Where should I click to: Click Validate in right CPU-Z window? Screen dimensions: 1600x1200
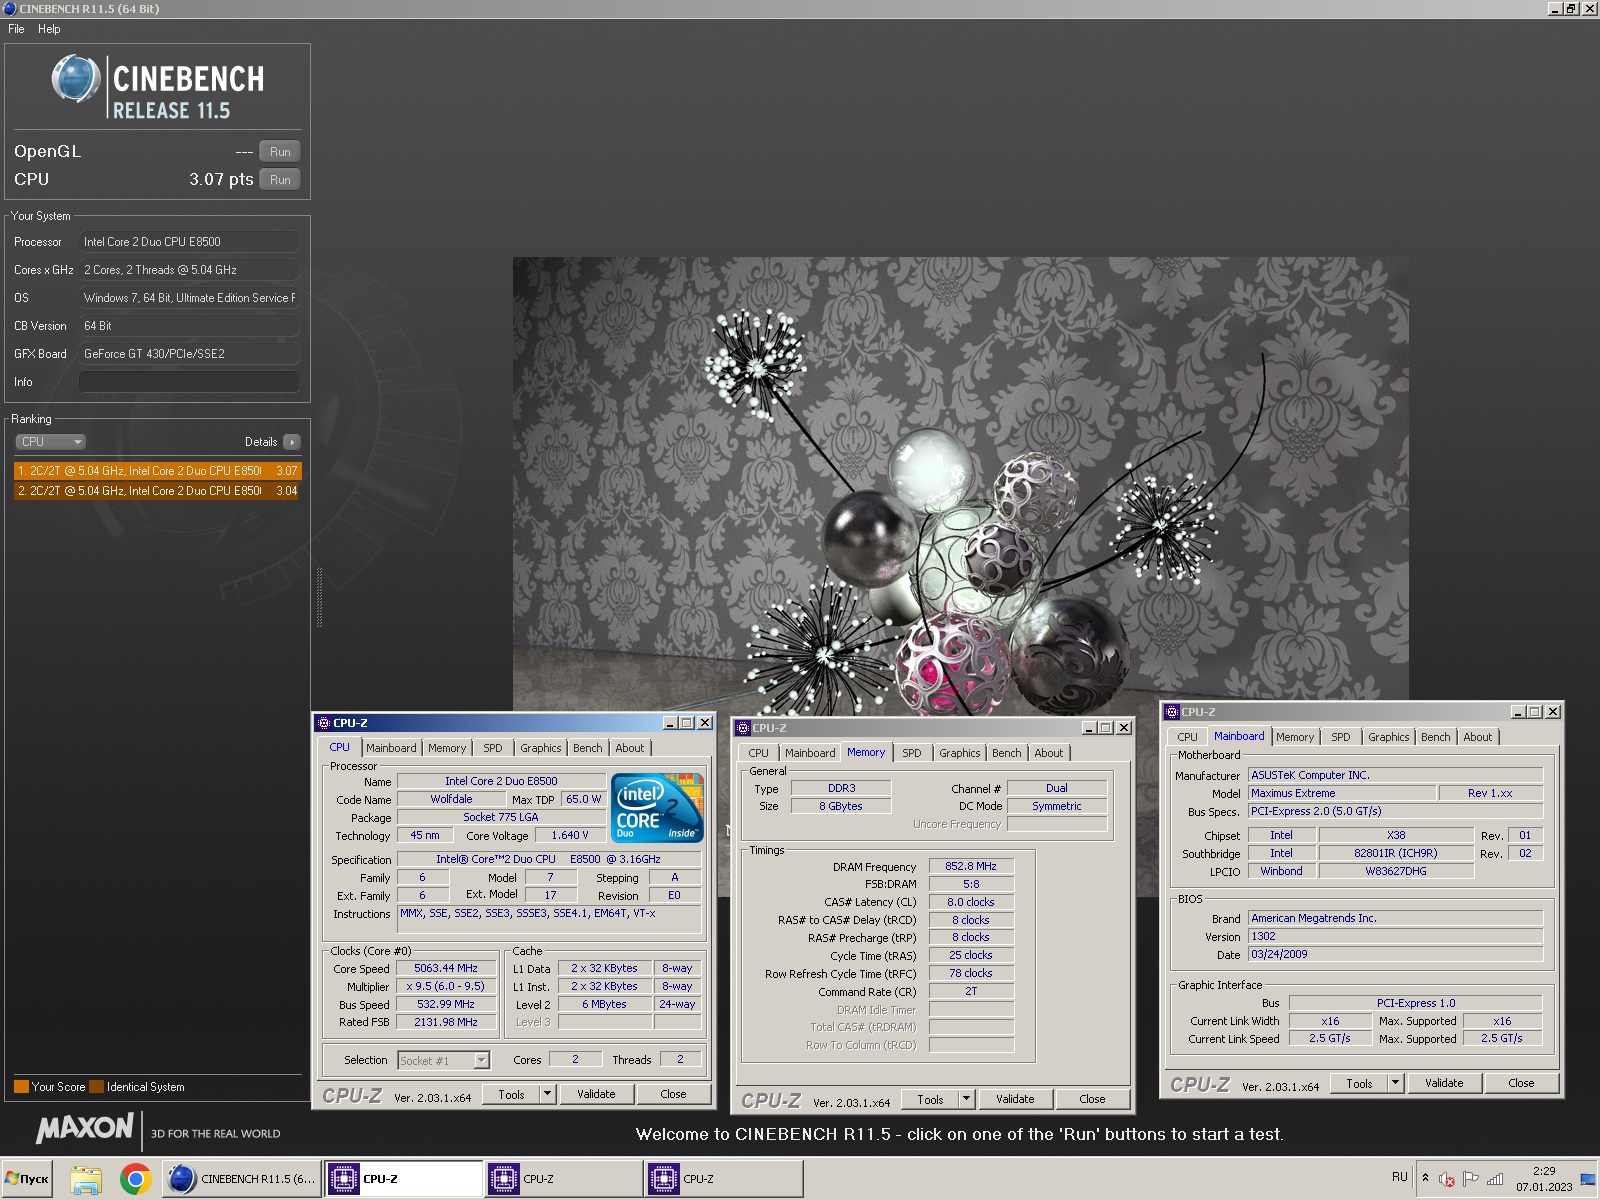pyautogui.click(x=1444, y=1084)
